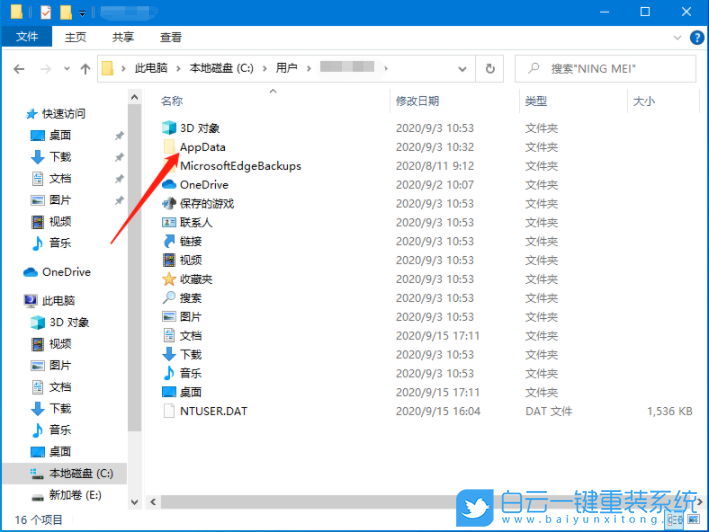709x532 pixels.
Task: Click navigation pane scroll up arrow
Action: coord(134,97)
